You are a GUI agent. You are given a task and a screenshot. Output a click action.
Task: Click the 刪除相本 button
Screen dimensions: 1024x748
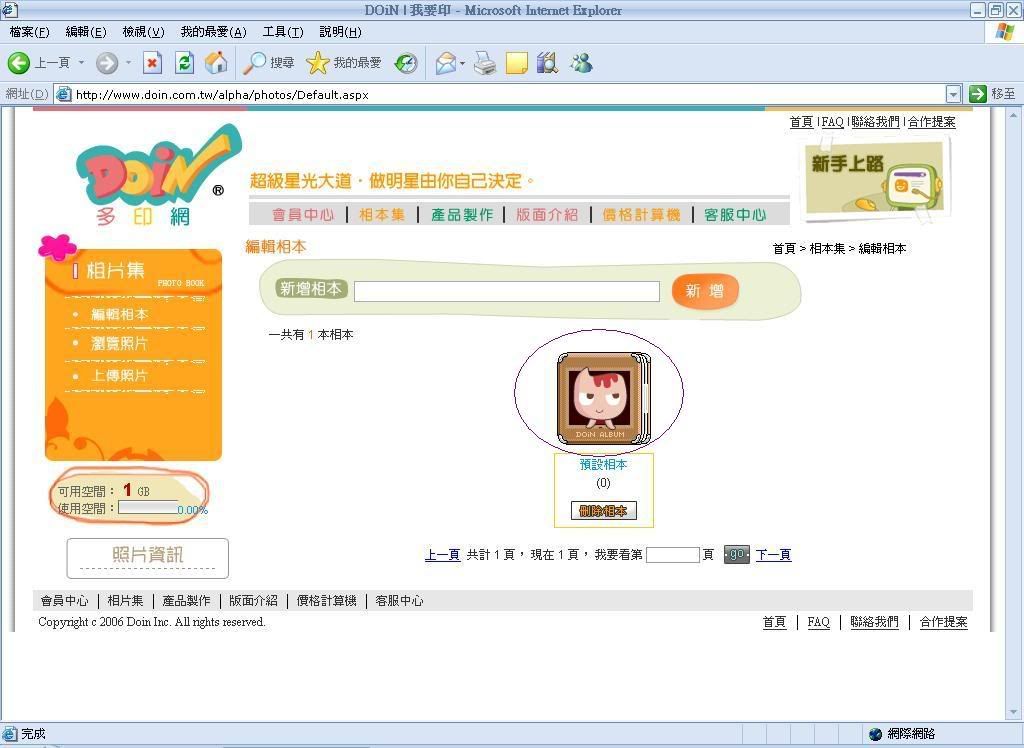pos(603,510)
